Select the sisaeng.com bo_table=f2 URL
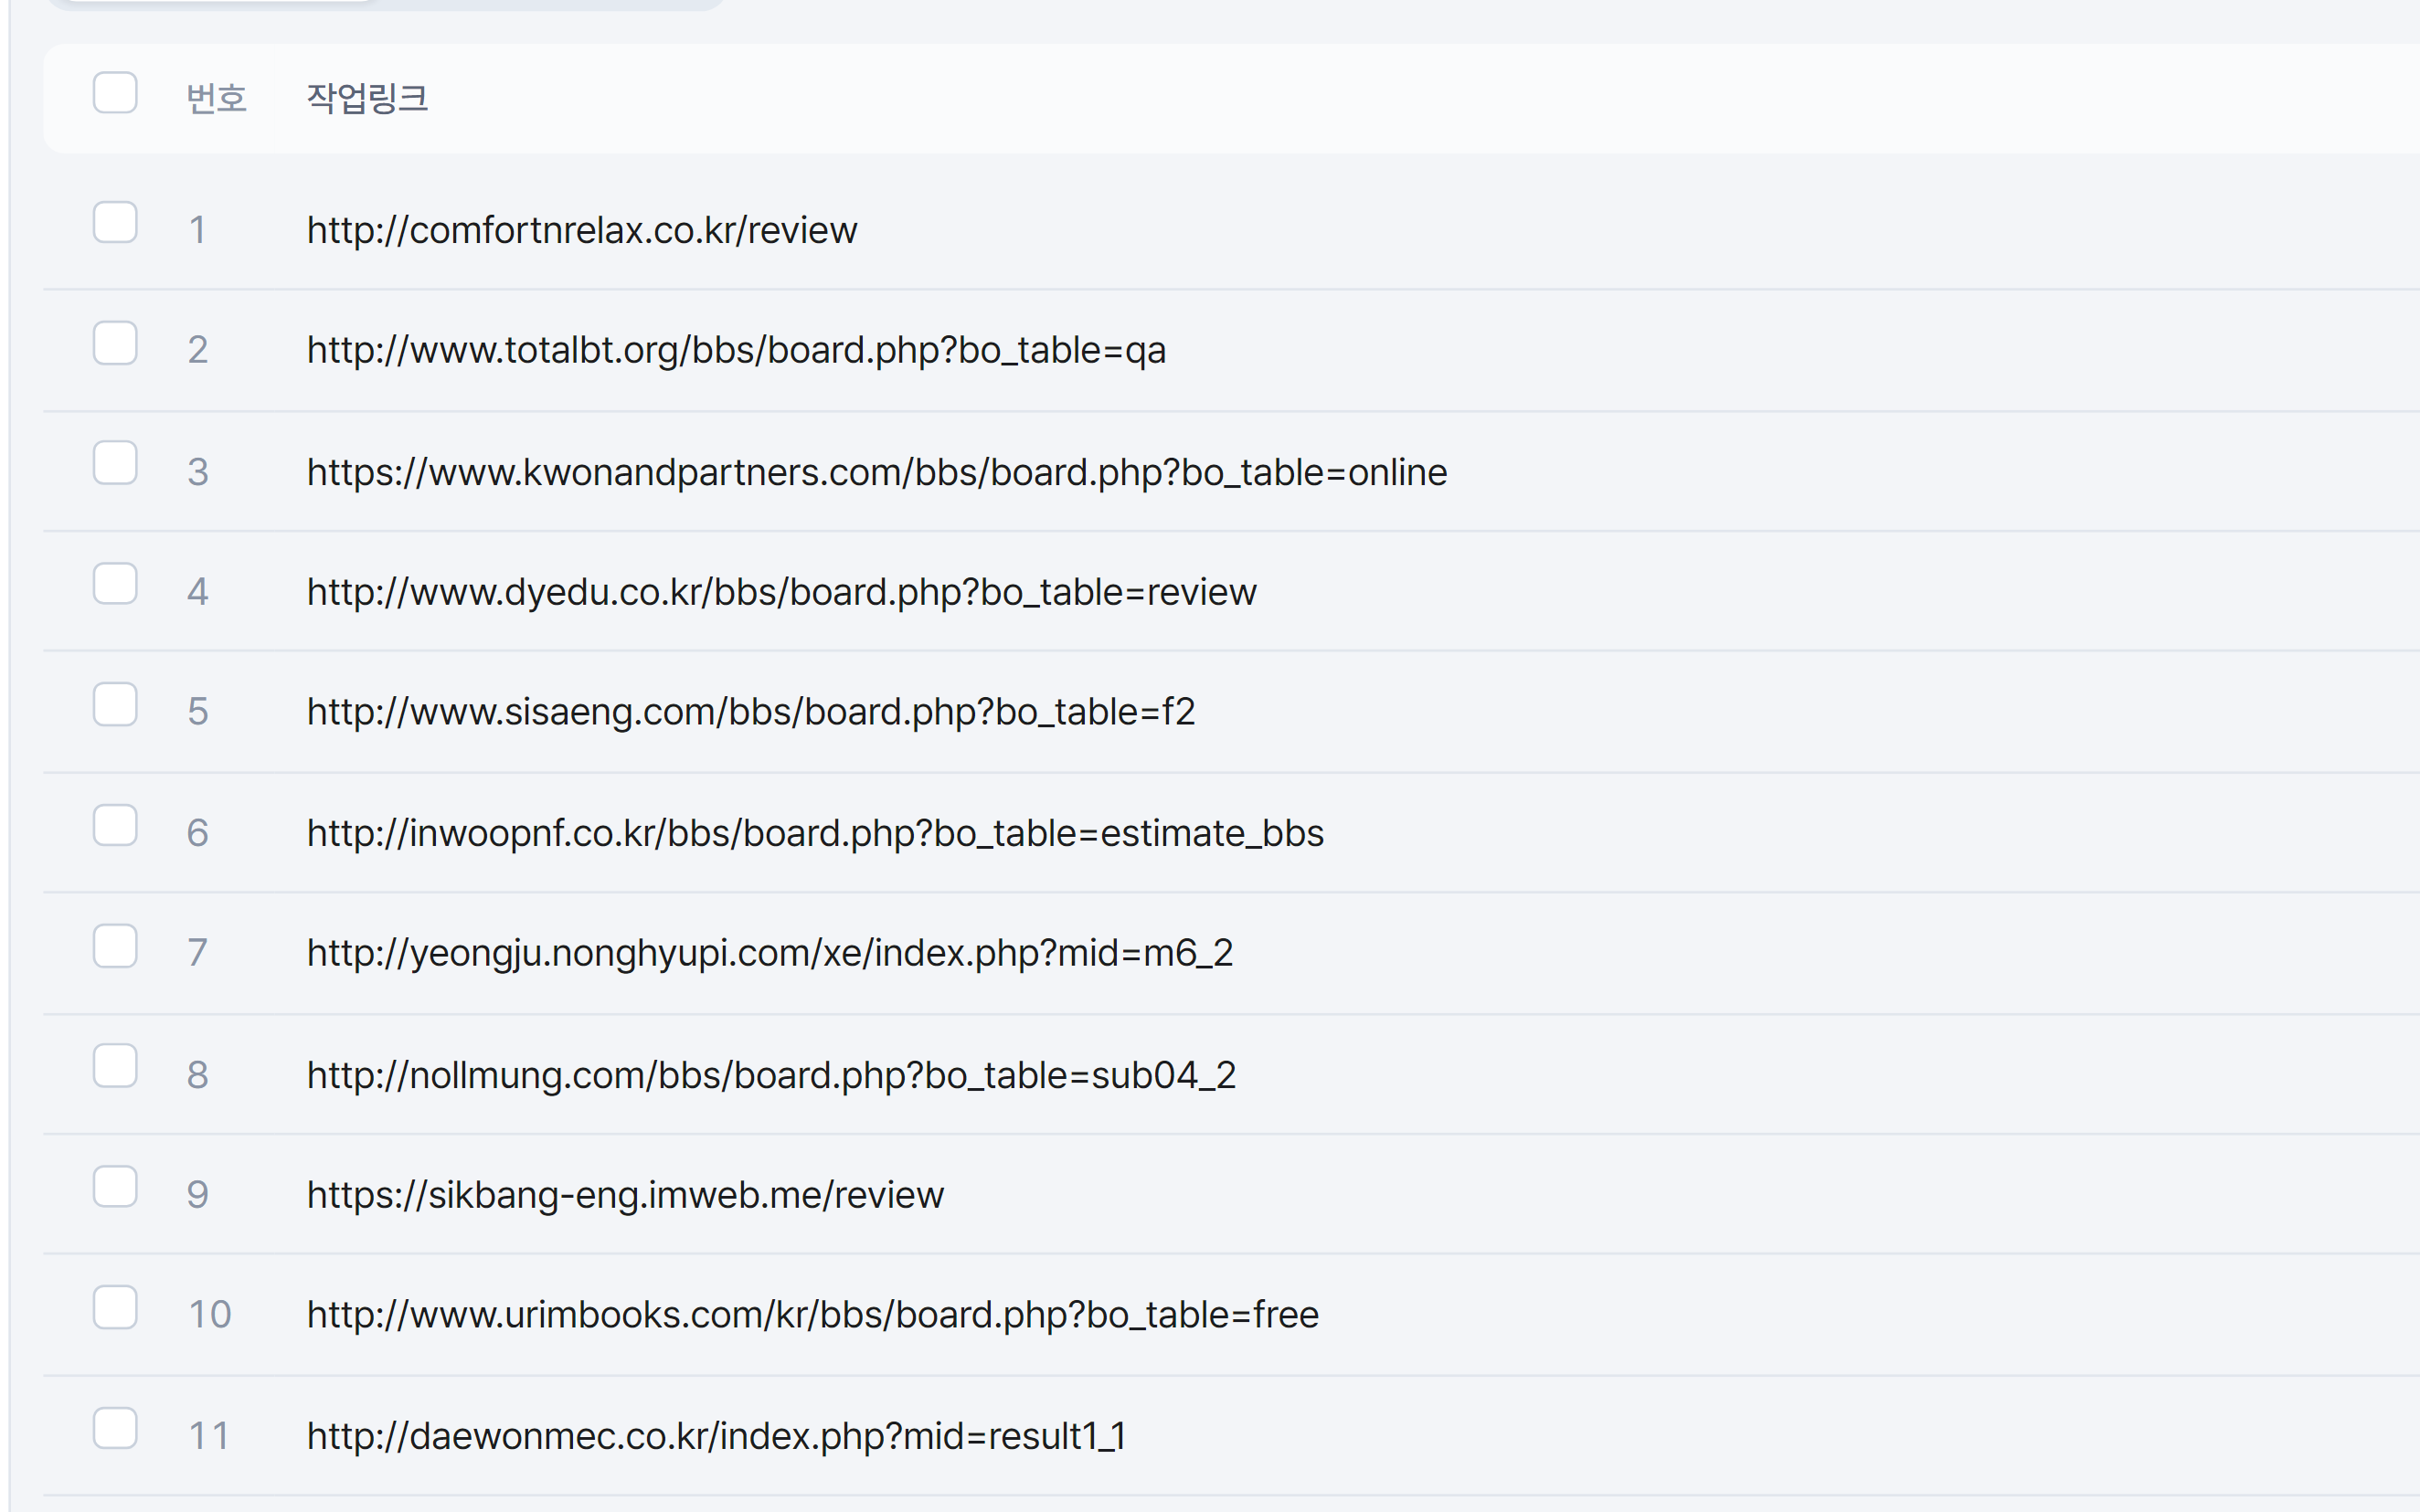The width and height of the screenshot is (2420, 1512). [x=751, y=713]
